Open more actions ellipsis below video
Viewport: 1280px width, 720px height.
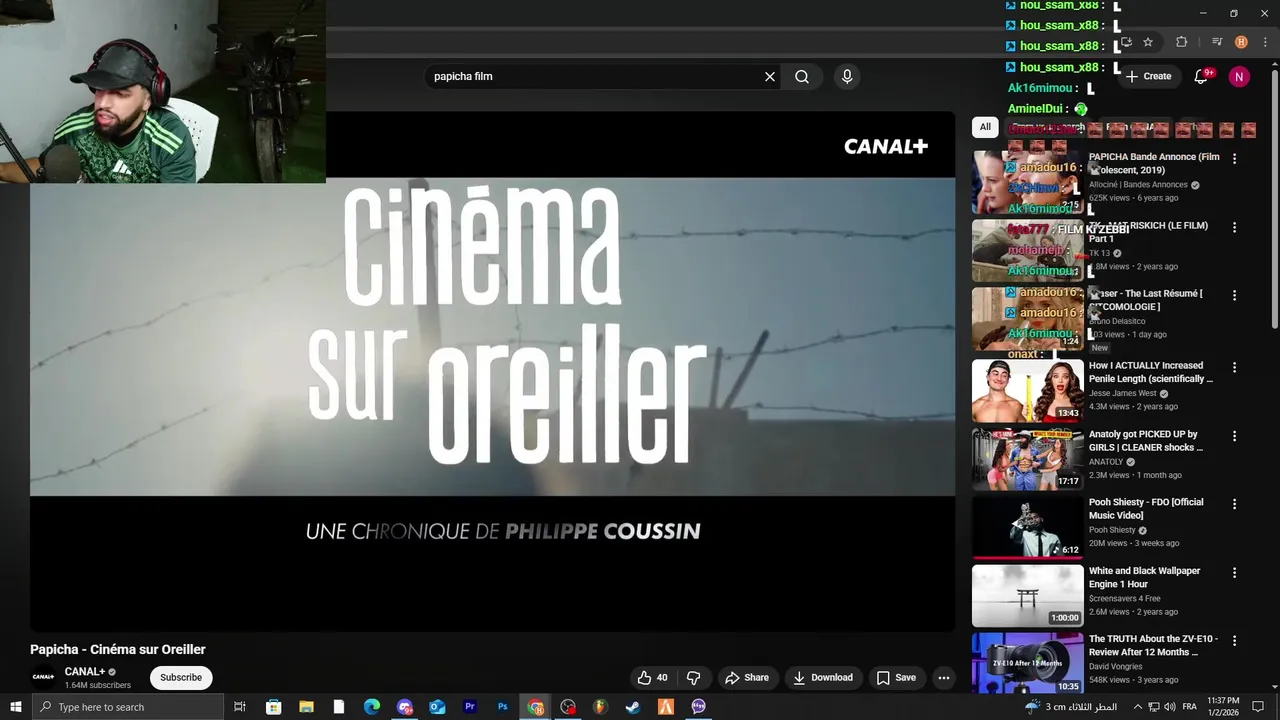[943, 677]
